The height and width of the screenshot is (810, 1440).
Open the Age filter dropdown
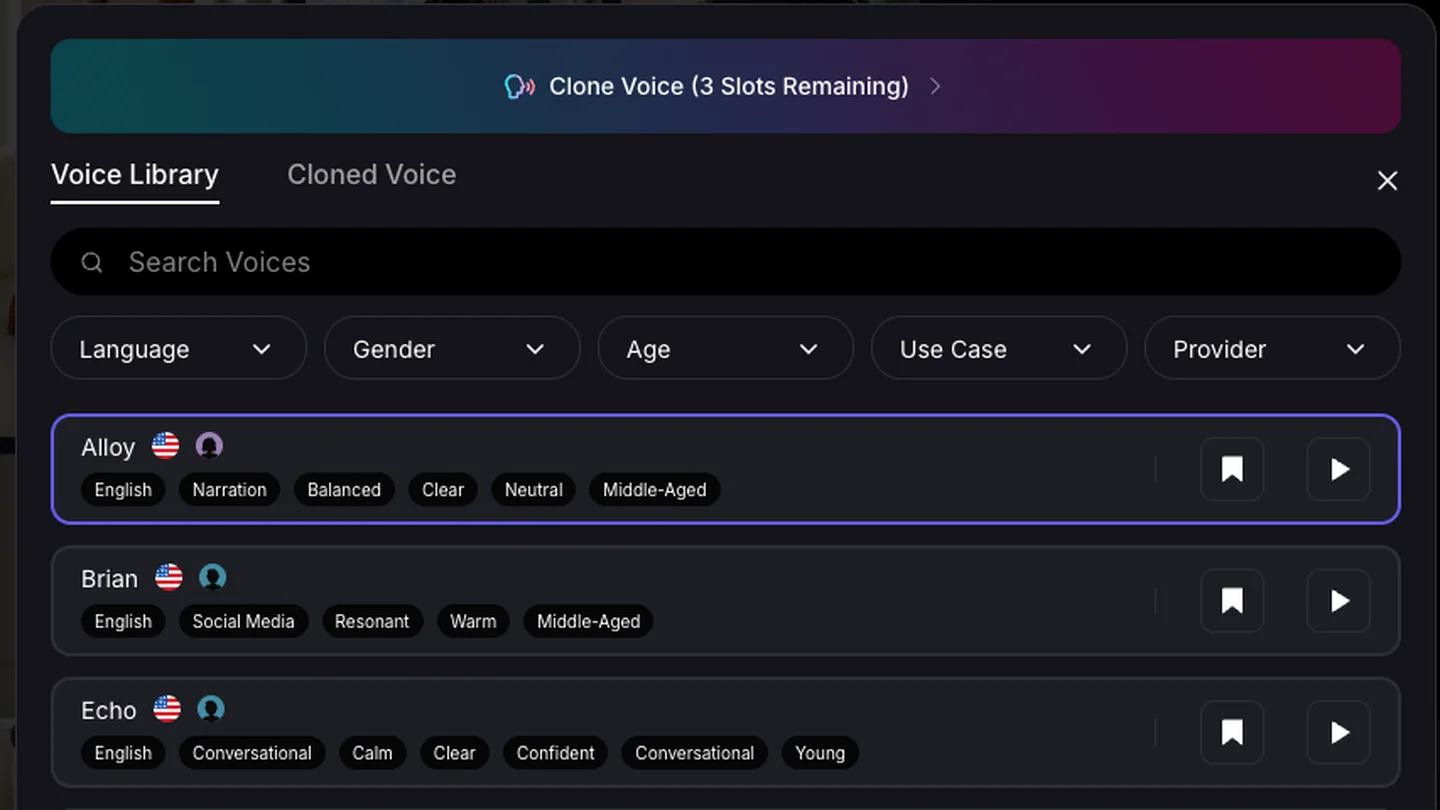point(725,348)
